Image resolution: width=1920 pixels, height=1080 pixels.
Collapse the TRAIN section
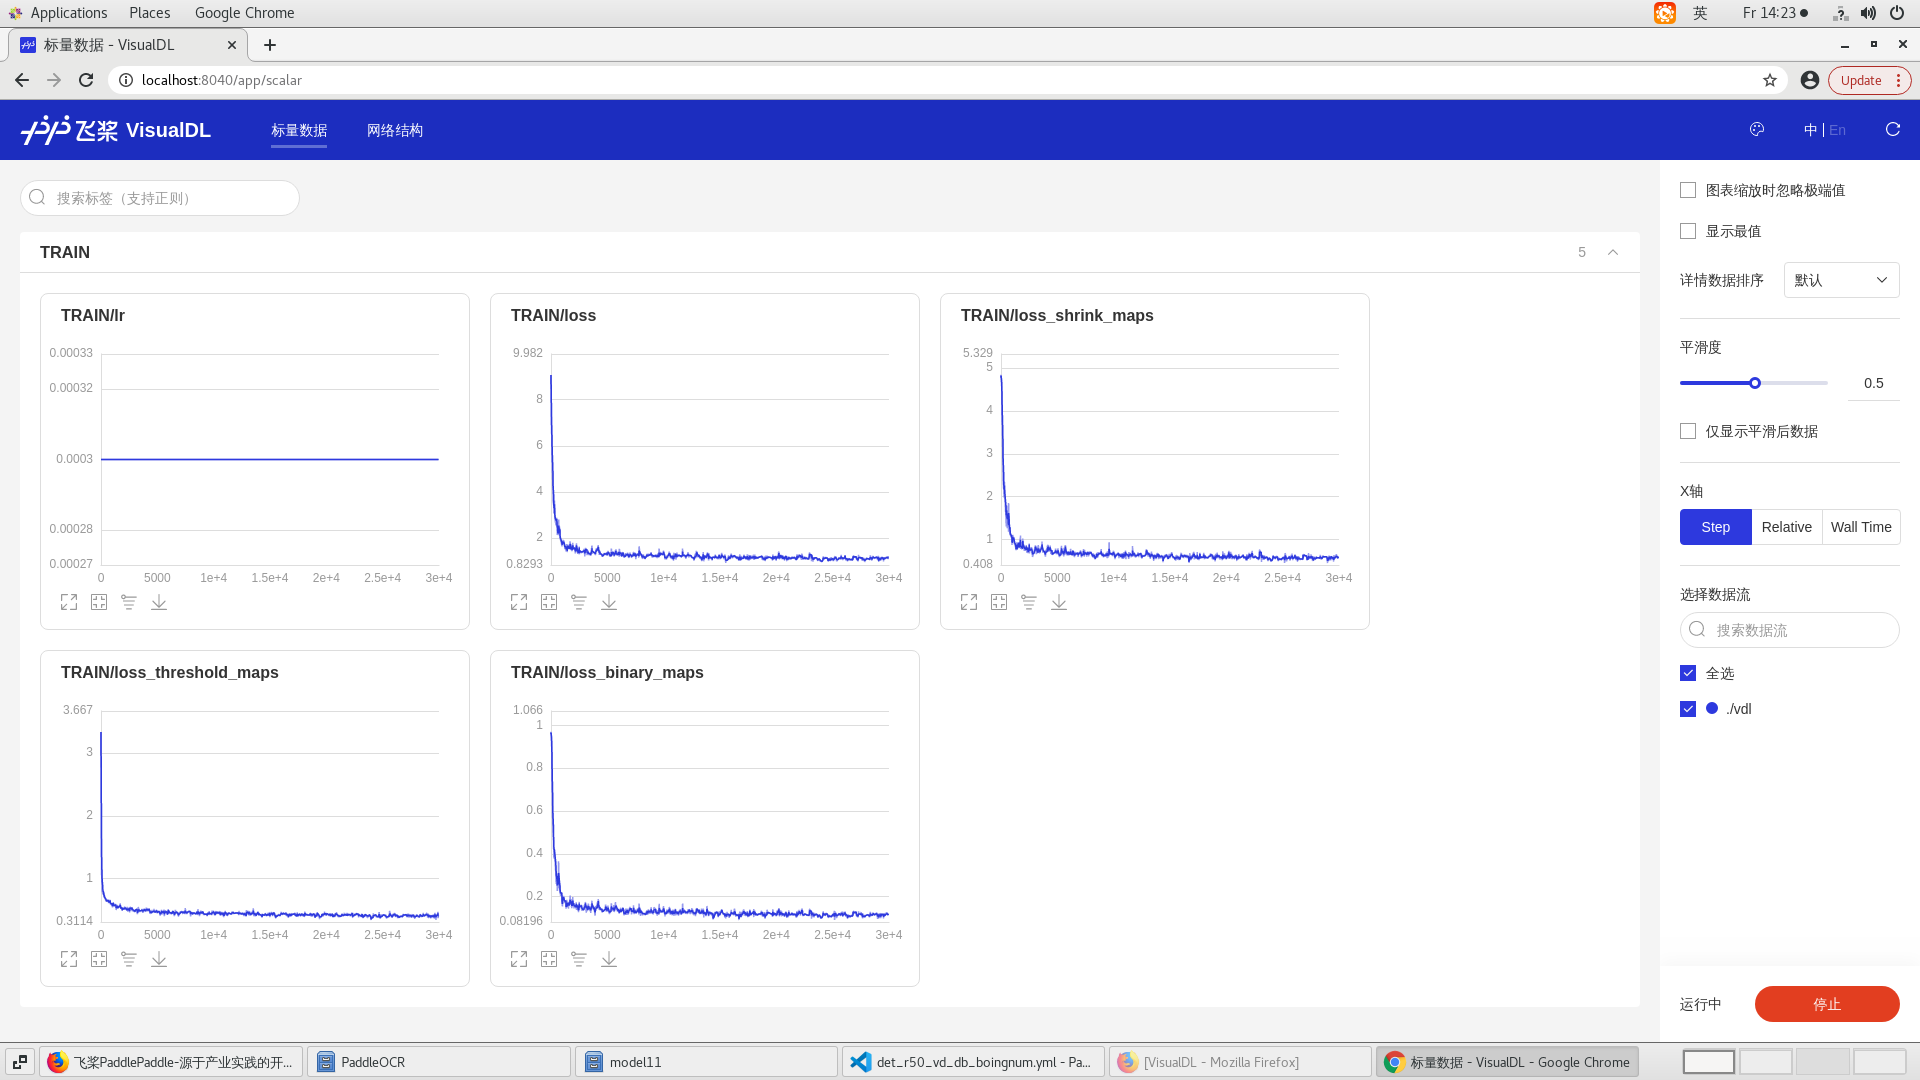click(1613, 252)
